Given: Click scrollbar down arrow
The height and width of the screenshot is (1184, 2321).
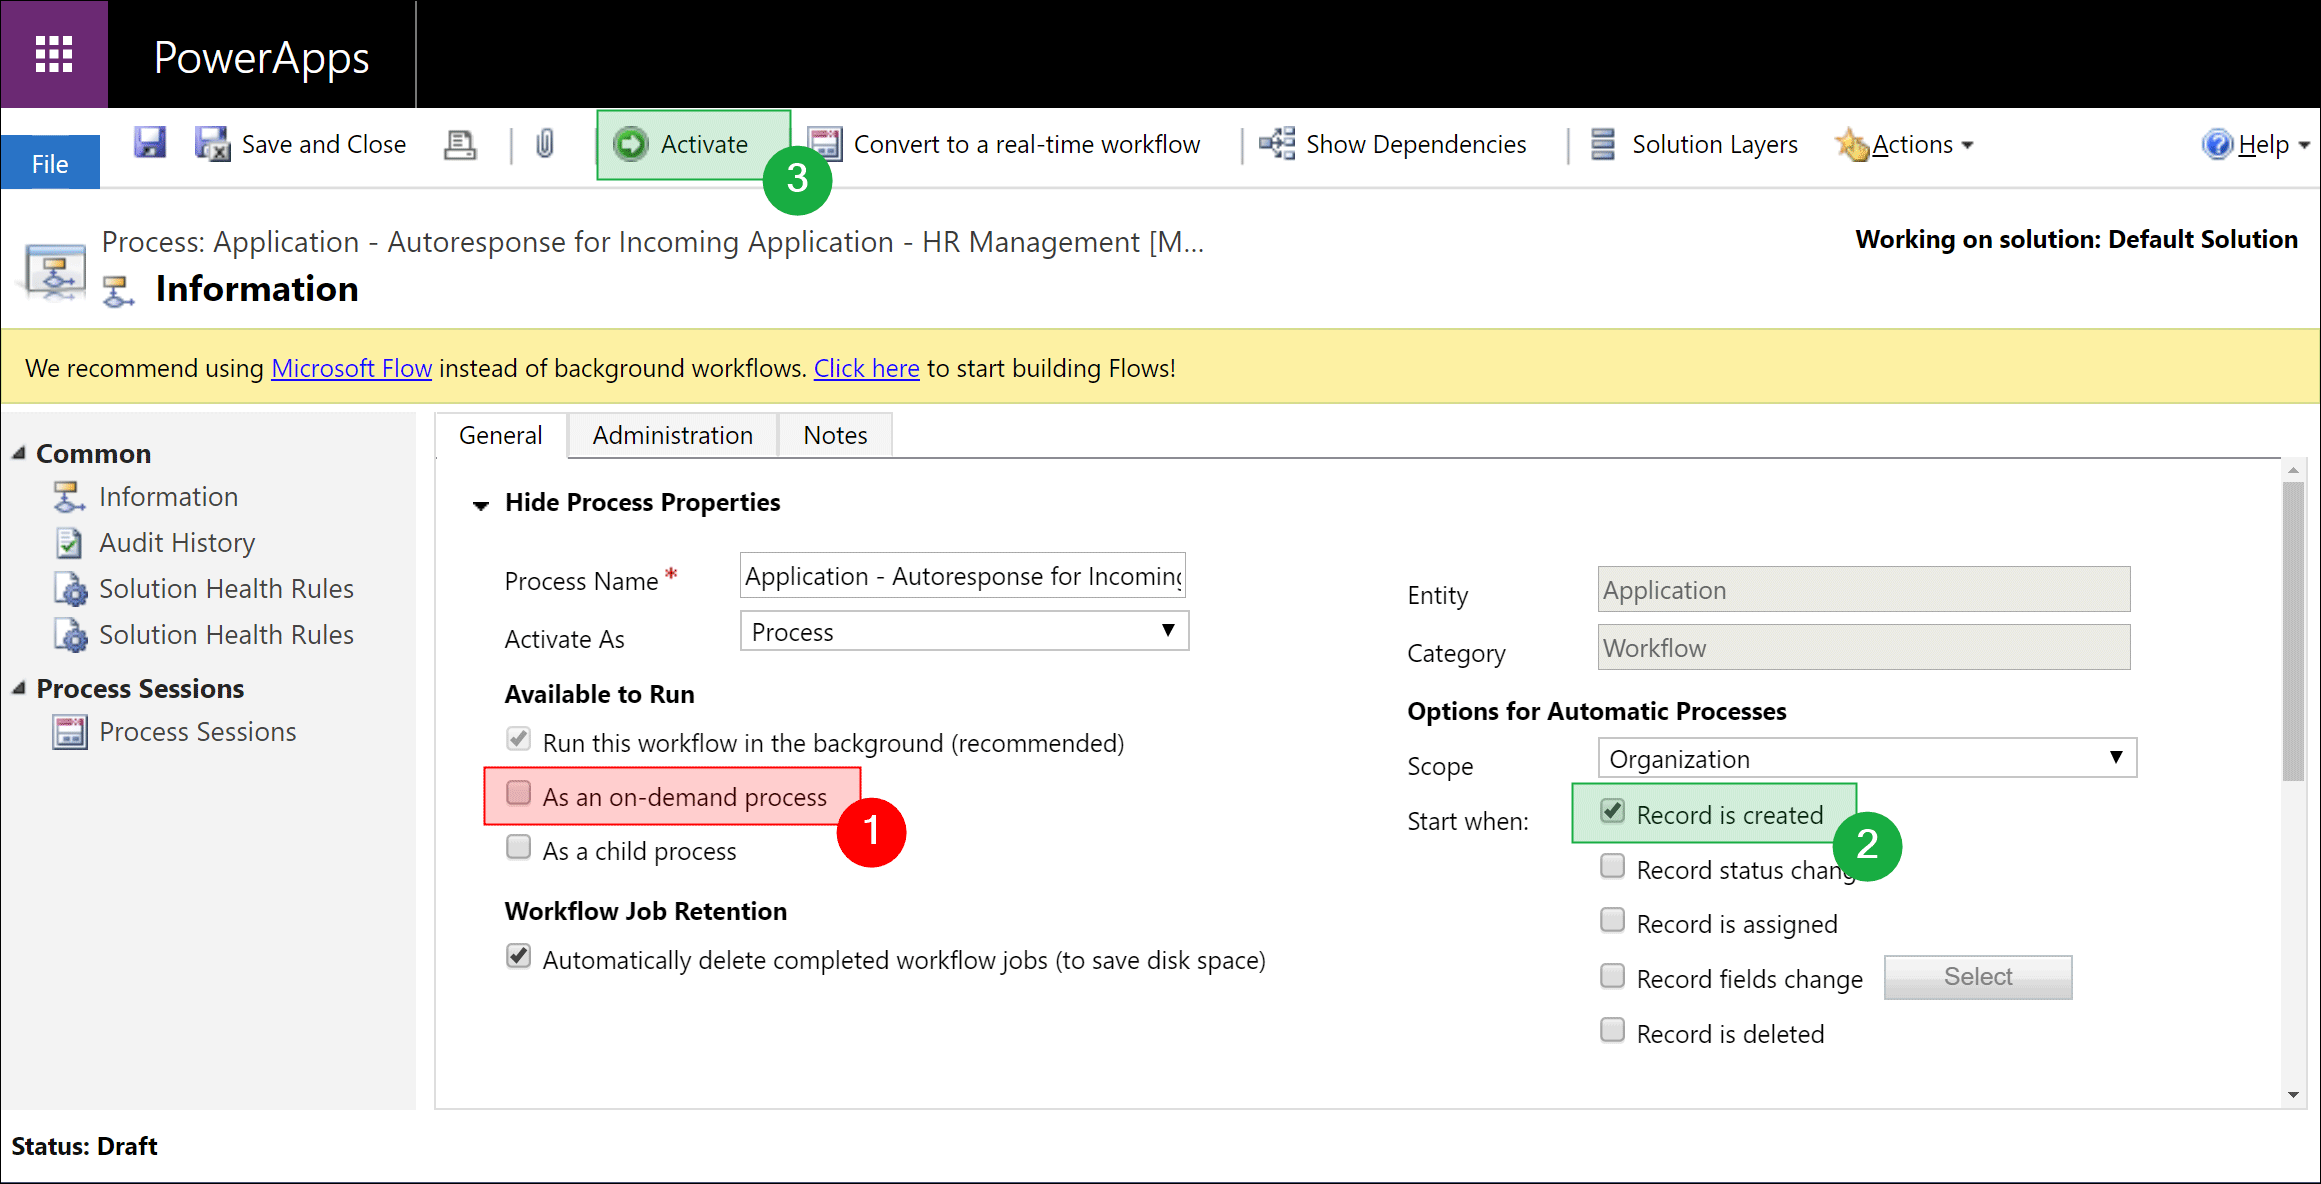Looking at the screenshot, I should click(2293, 1095).
